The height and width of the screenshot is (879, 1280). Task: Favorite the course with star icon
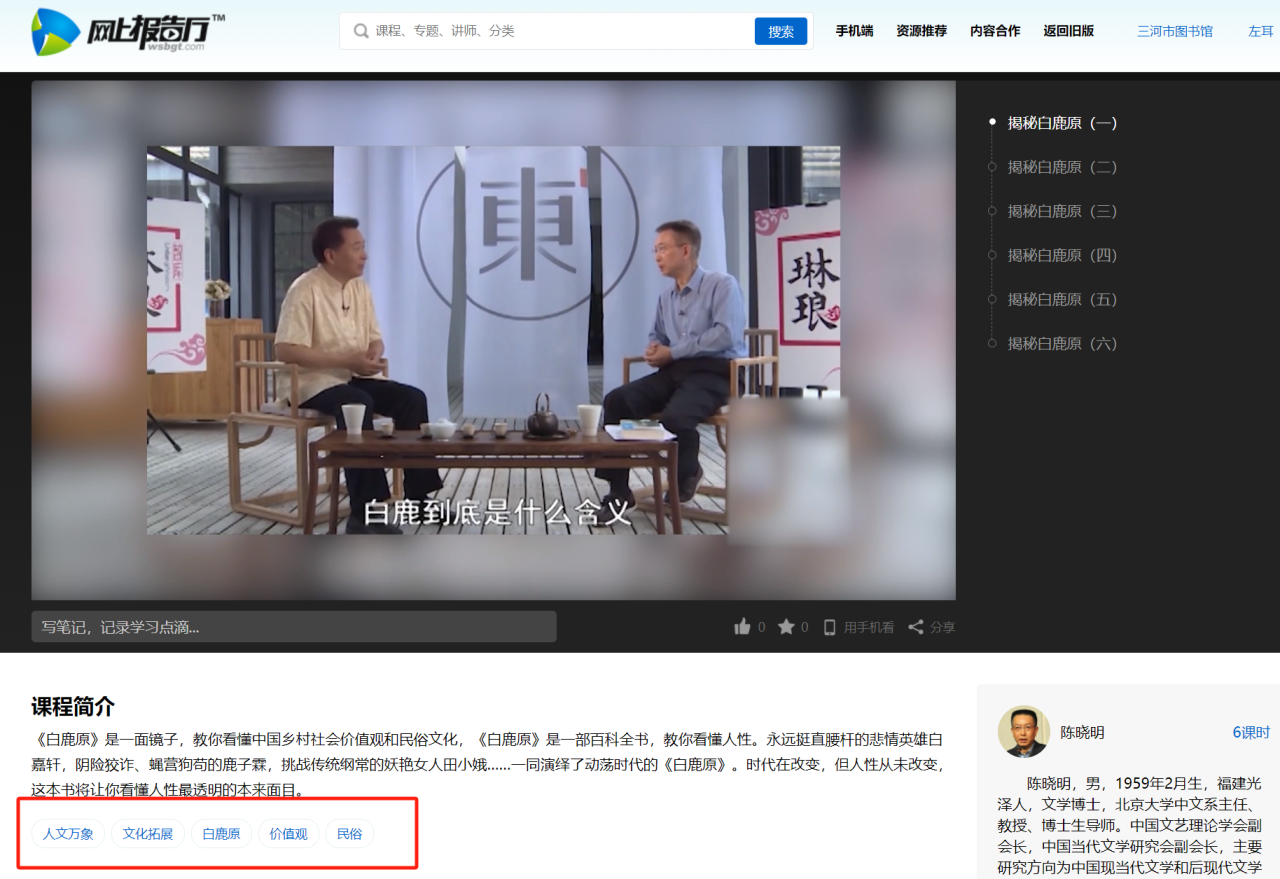pos(786,627)
